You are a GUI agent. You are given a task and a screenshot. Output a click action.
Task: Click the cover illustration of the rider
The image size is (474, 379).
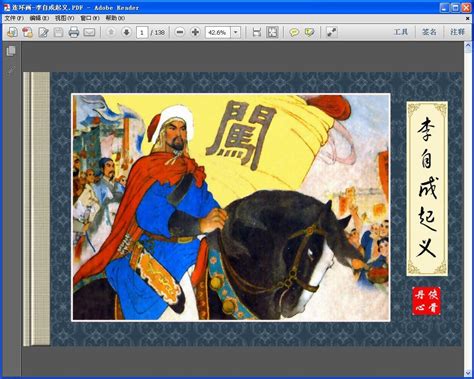tap(231, 207)
